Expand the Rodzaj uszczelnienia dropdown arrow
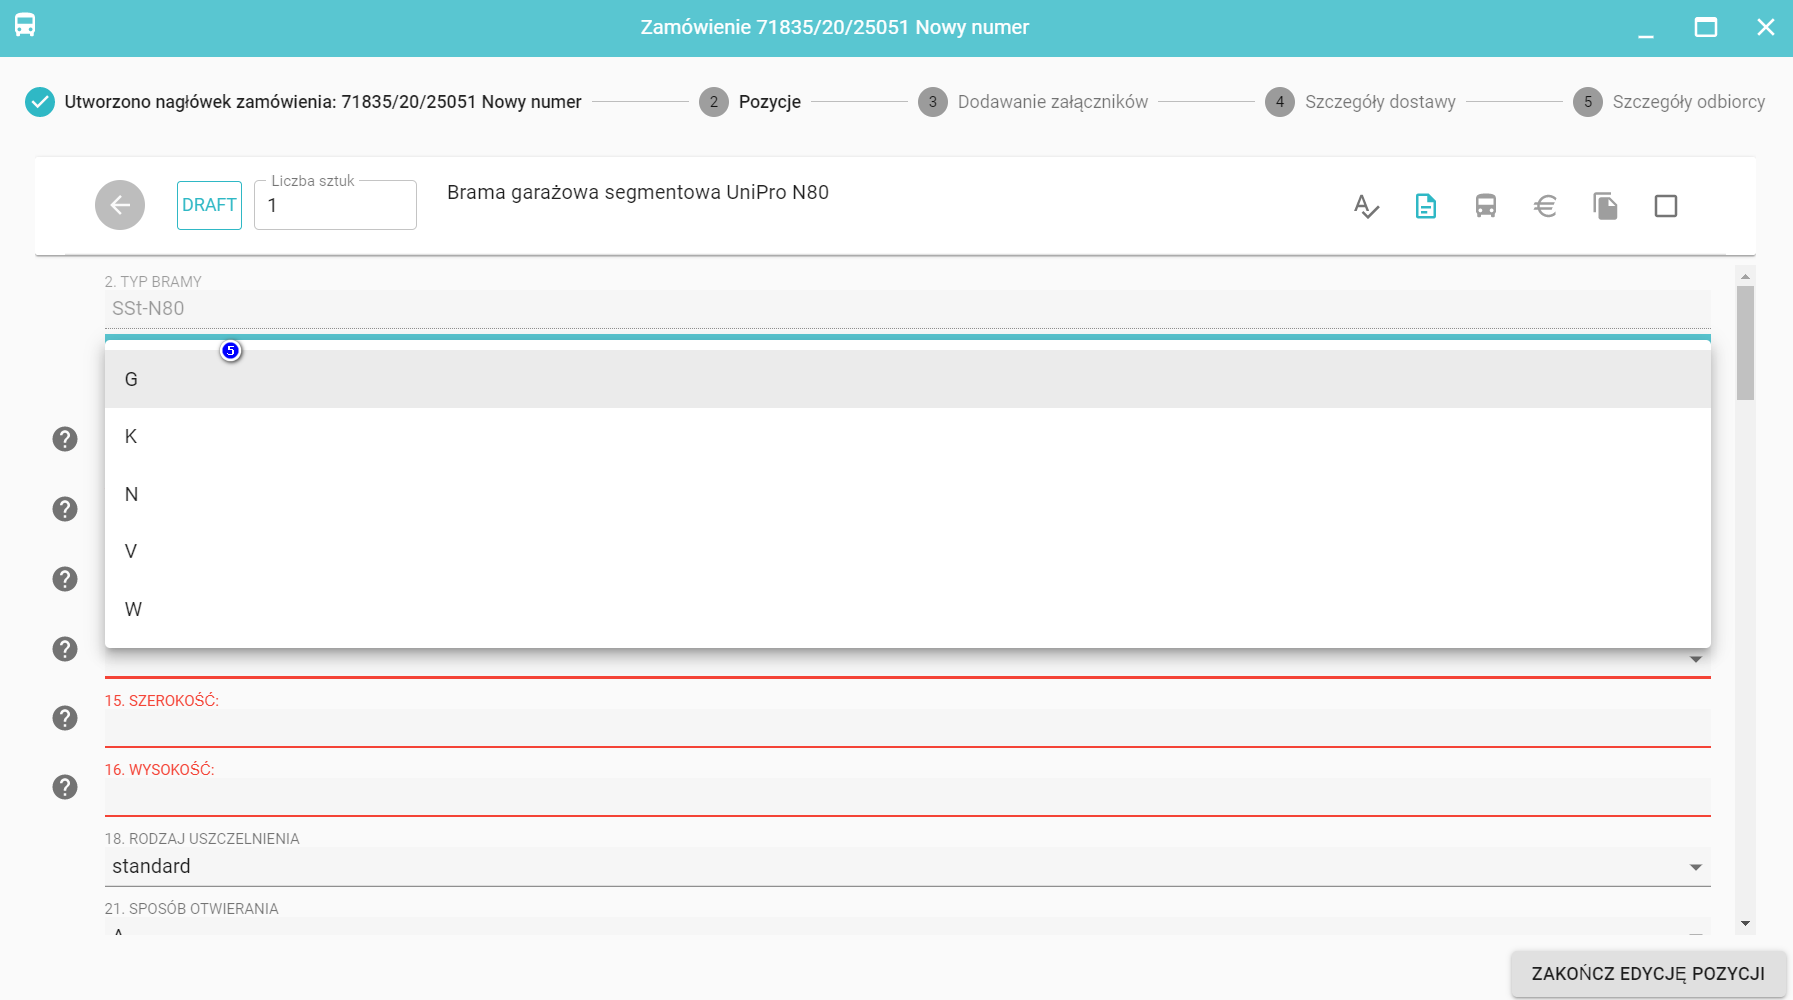Screen dimensions: 1793x1000 (x=1695, y=867)
